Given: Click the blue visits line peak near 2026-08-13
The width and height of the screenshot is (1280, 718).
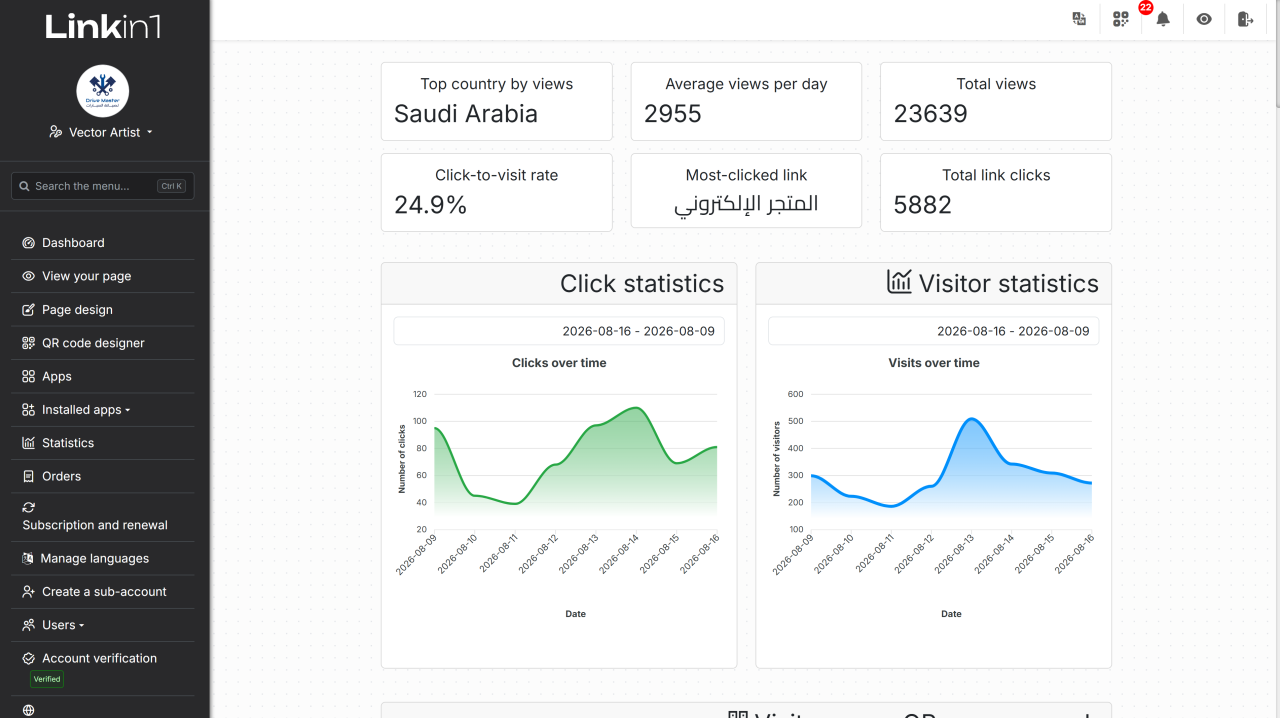Looking at the screenshot, I should pyautogui.click(x=971, y=419).
